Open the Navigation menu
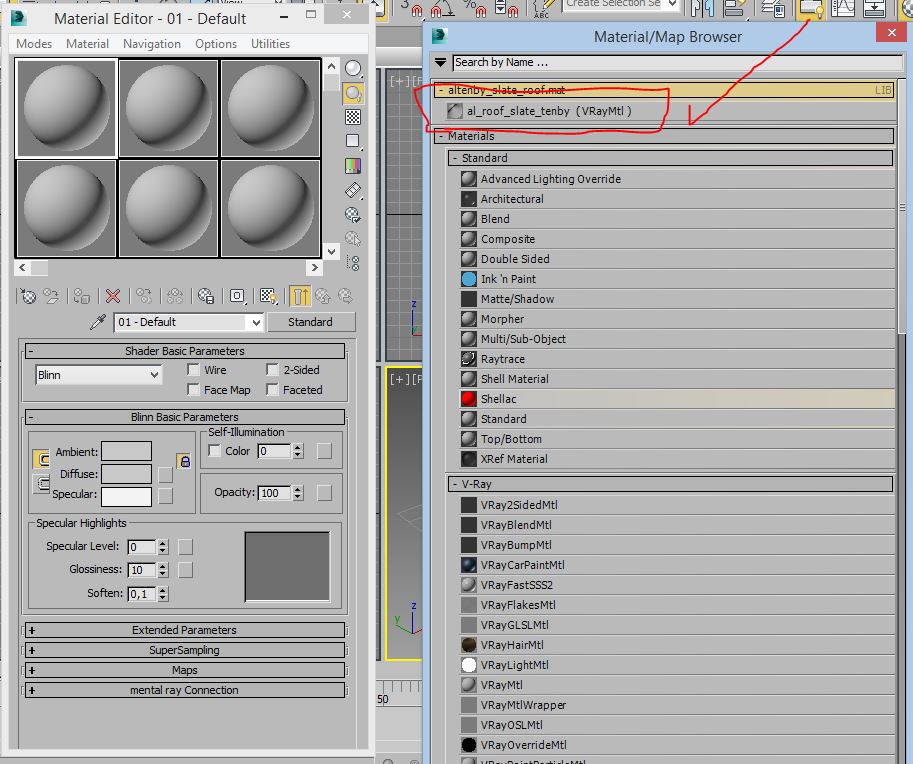The width and height of the screenshot is (913, 764). point(151,44)
